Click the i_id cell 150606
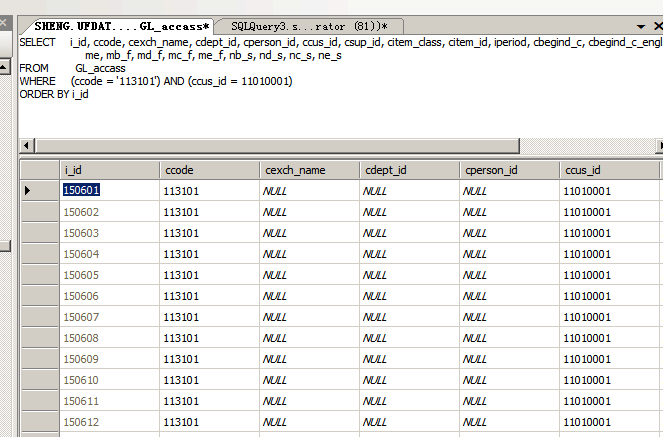 tap(109, 296)
